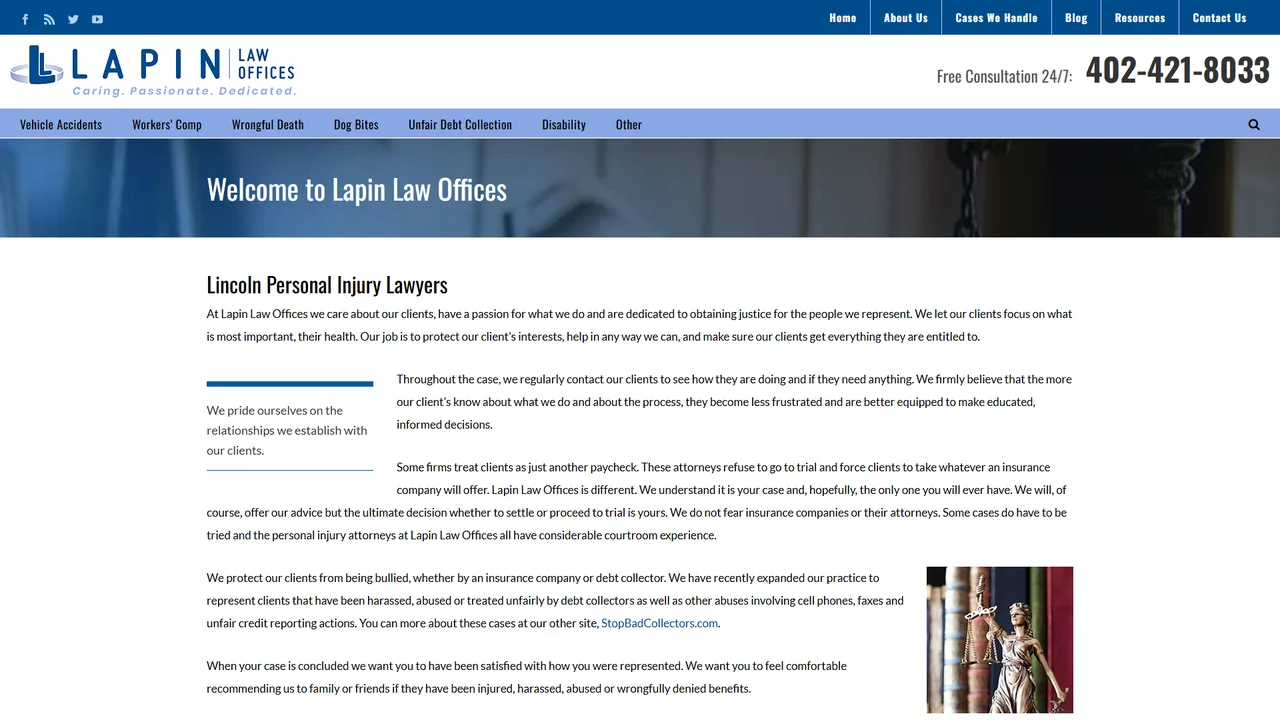Open the Facebook social icon
Image resolution: width=1280 pixels, height=720 pixels.
[x=25, y=19]
